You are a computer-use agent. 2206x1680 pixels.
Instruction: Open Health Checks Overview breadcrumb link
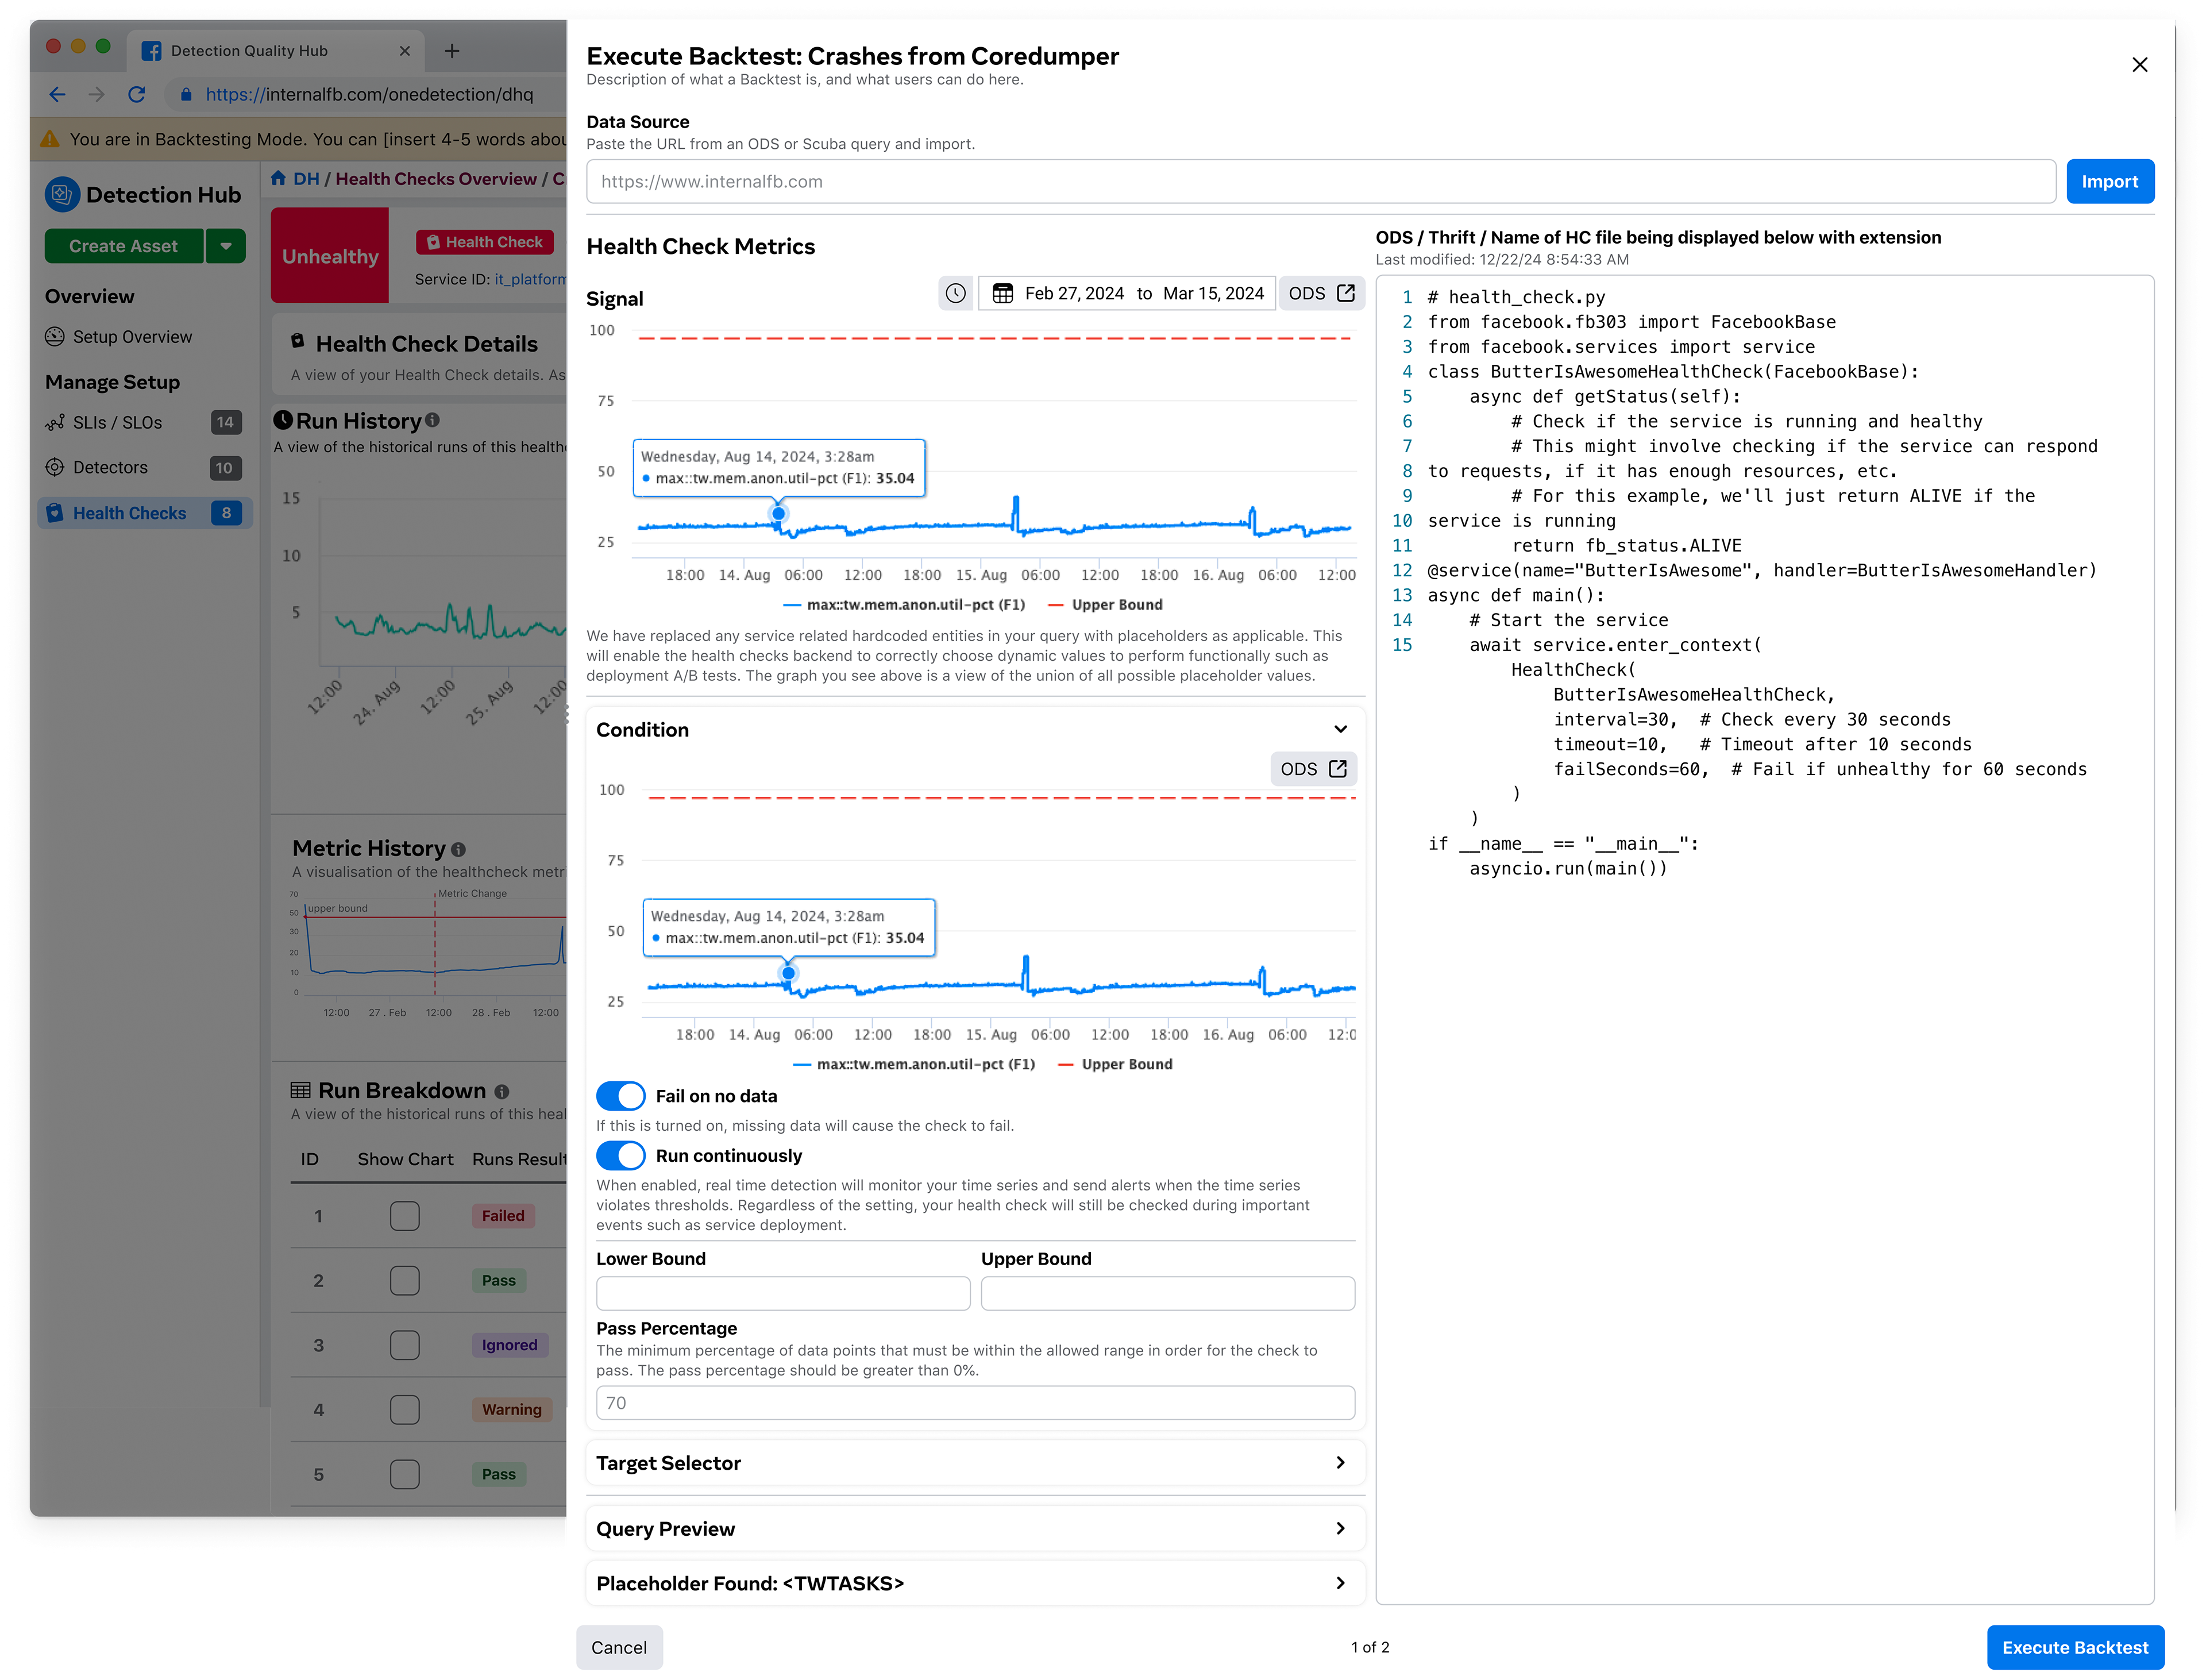(x=436, y=179)
